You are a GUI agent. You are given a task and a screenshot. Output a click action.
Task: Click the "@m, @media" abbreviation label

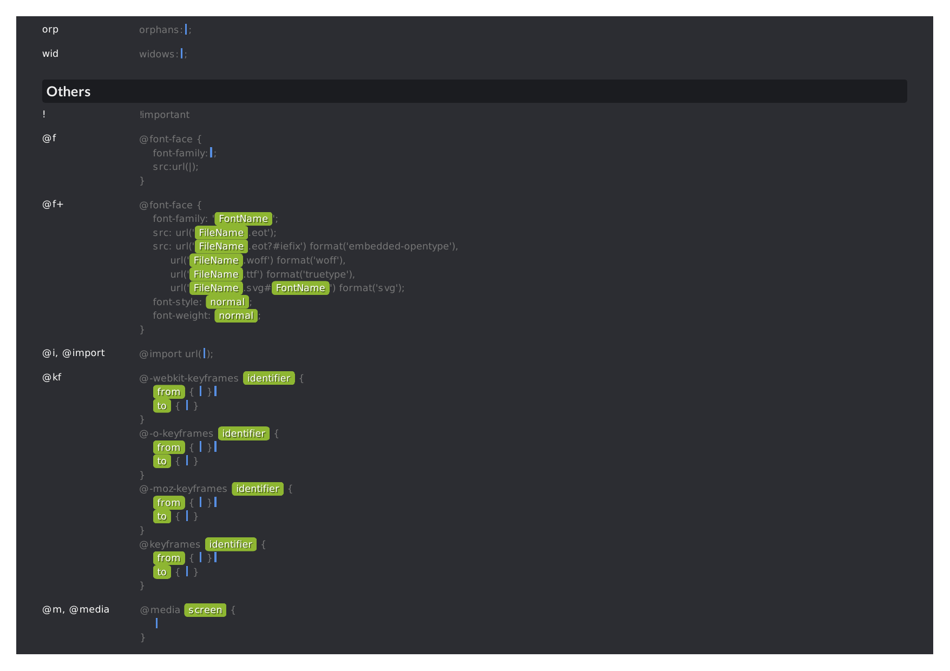[x=75, y=609]
